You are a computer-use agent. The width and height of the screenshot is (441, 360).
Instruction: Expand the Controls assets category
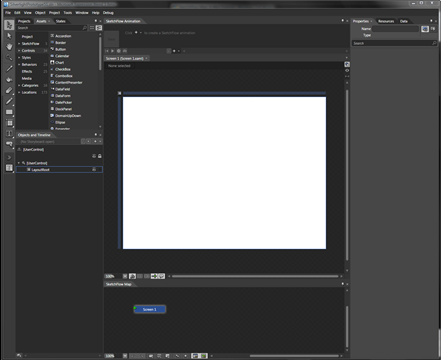tap(19, 51)
